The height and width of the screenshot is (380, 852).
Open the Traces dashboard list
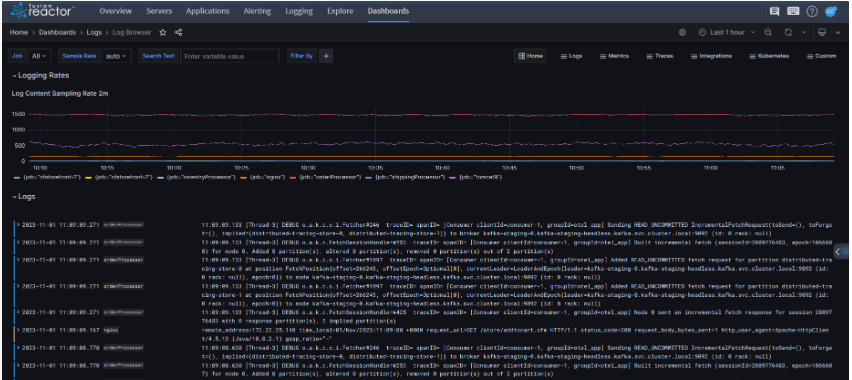pos(660,56)
